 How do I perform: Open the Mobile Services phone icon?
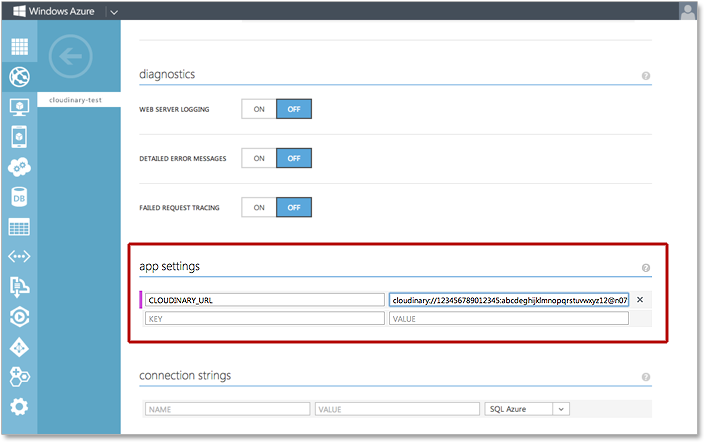click(19, 137)
